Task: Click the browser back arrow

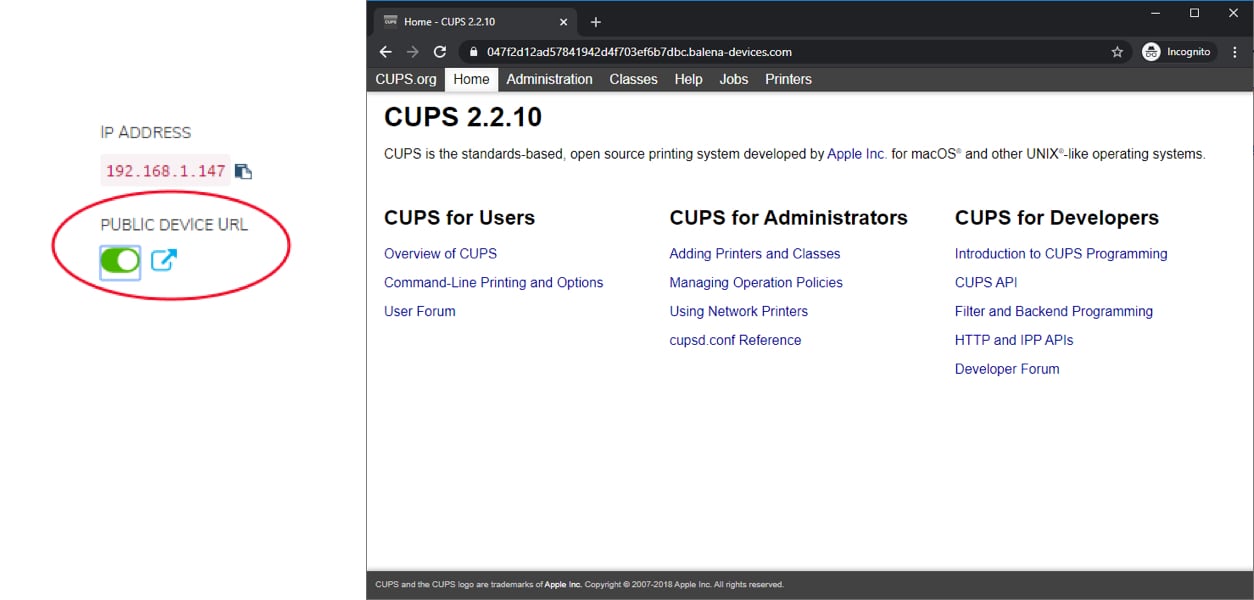Action: point(386,51)
